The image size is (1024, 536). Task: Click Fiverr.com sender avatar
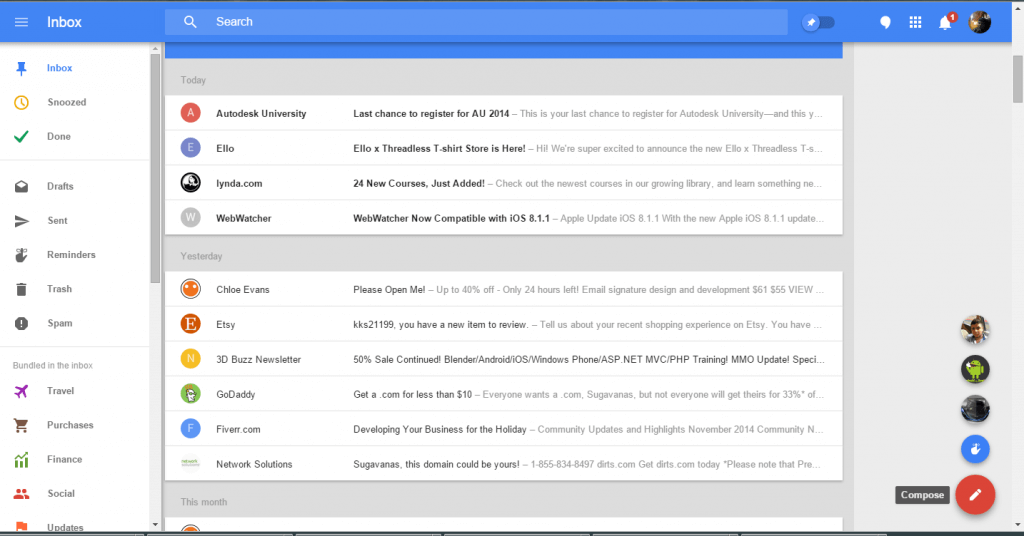[x=191, y=428]
